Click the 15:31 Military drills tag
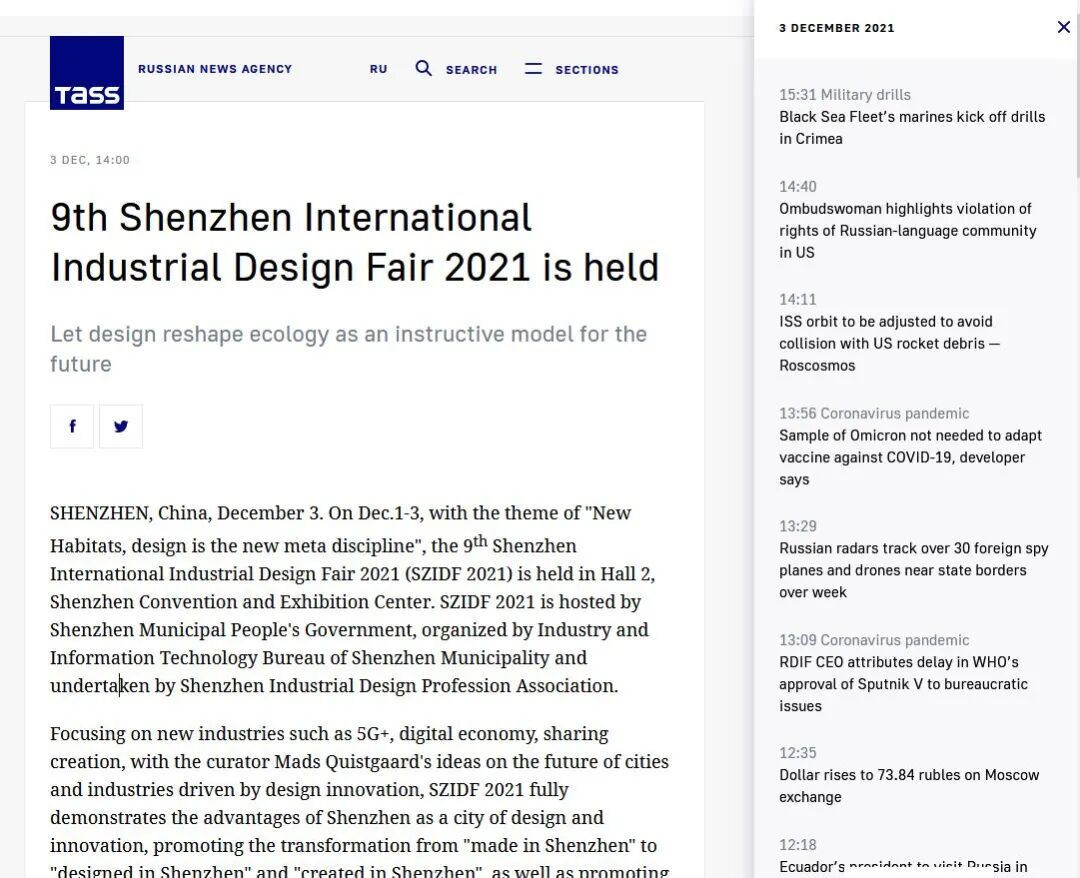The height and width of the screenshot is (878, 1080). [844, 95]
